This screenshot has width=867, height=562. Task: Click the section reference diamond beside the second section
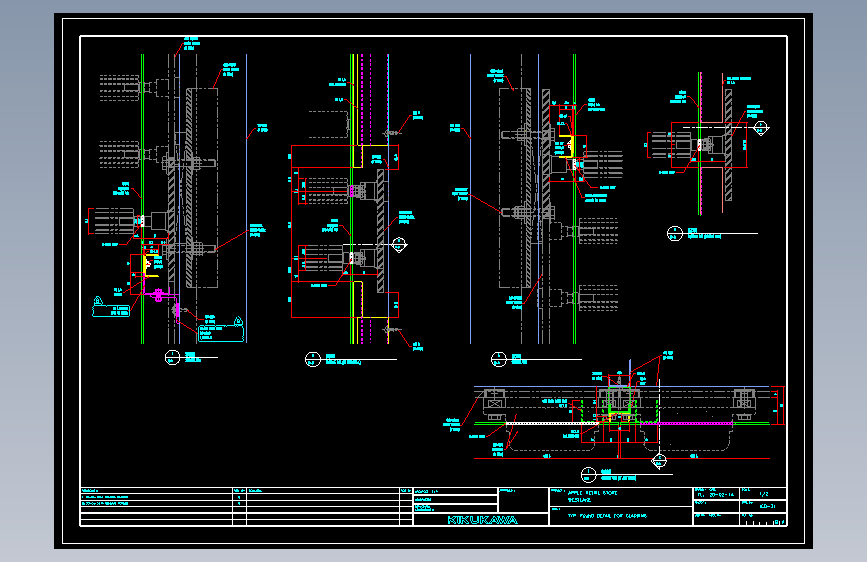pyautogui.click(x=399, y=244)
